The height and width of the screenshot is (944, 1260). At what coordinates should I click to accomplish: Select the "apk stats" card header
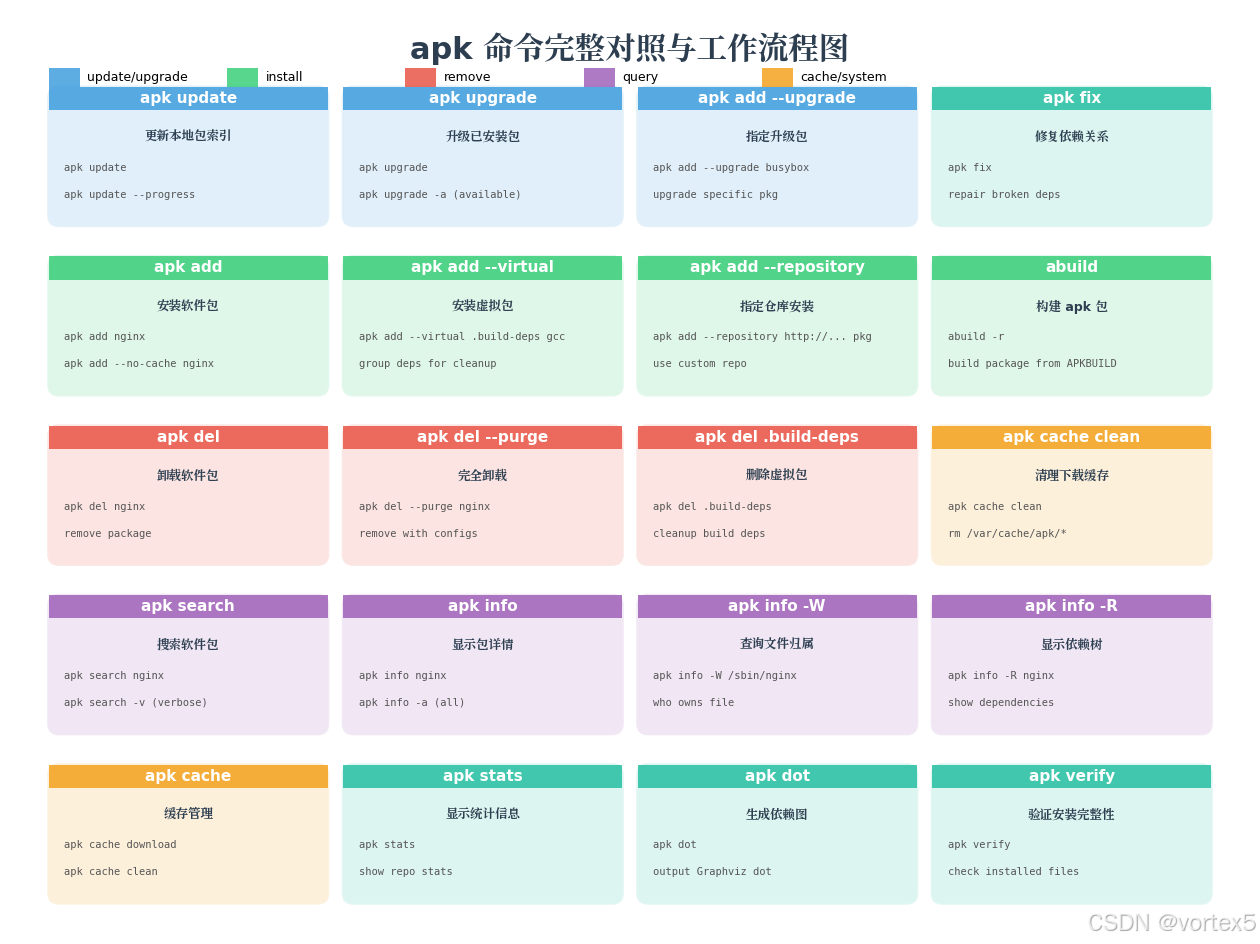(483, 776)
